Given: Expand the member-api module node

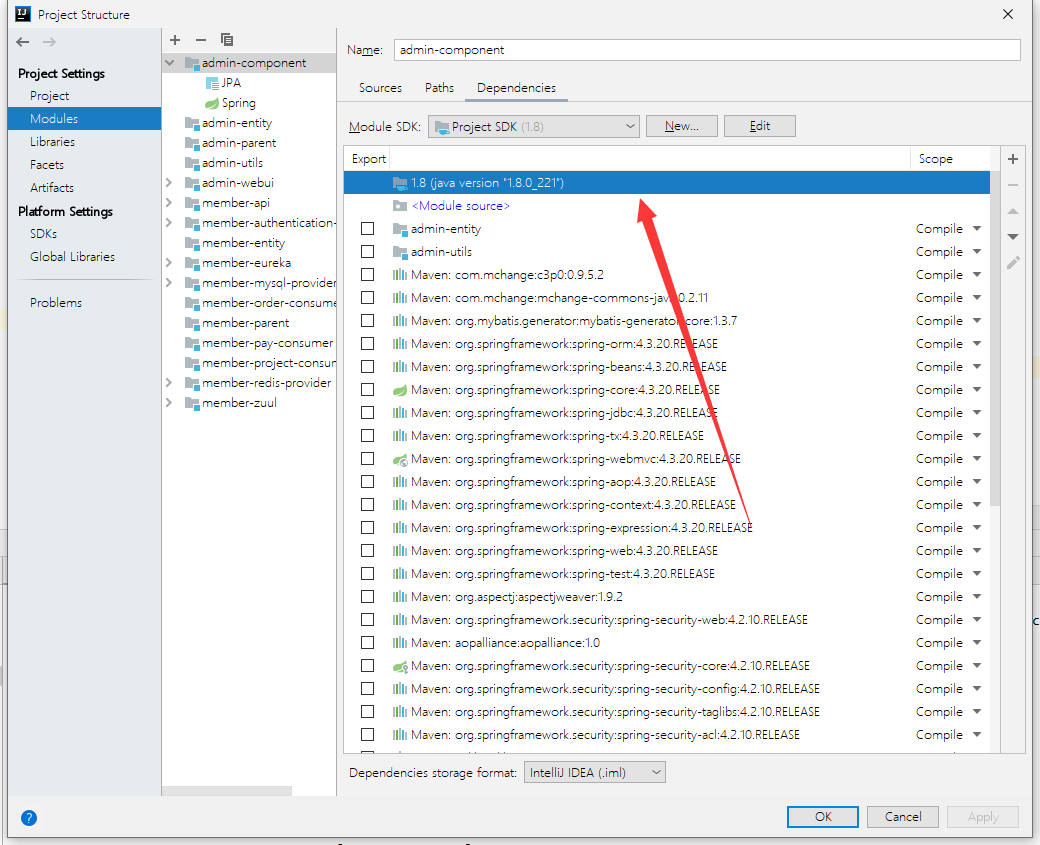Looking at the screenshot, I should pos(169,202).
